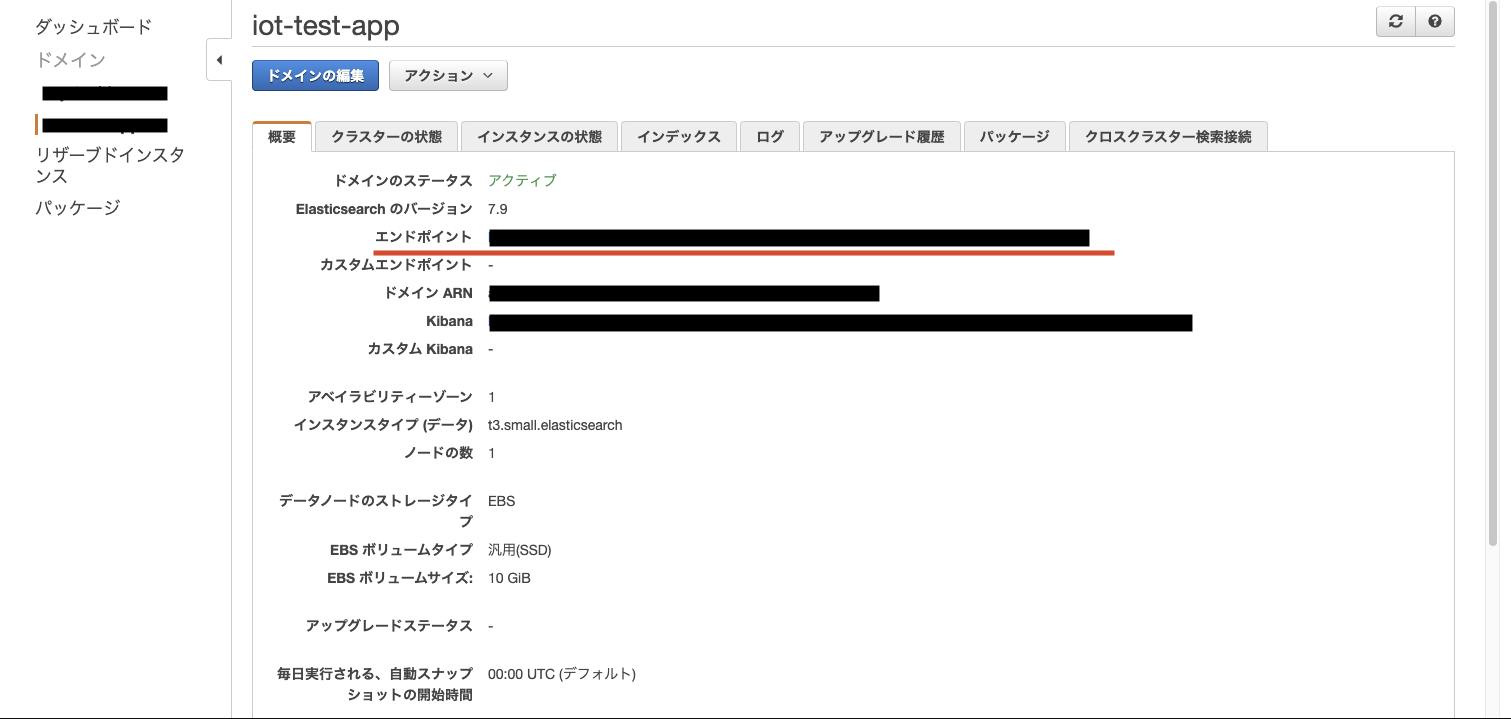Viewport: 1511px width, 719px height.
Task: Click the 00:00 UTC (デフォルト) snapshot time
Action: click(562, 674)
